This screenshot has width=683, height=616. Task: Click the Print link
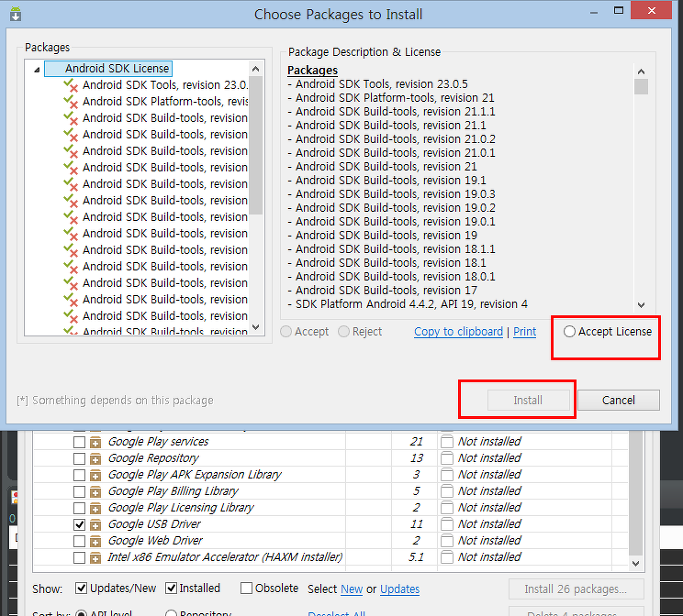coord(524,332)
